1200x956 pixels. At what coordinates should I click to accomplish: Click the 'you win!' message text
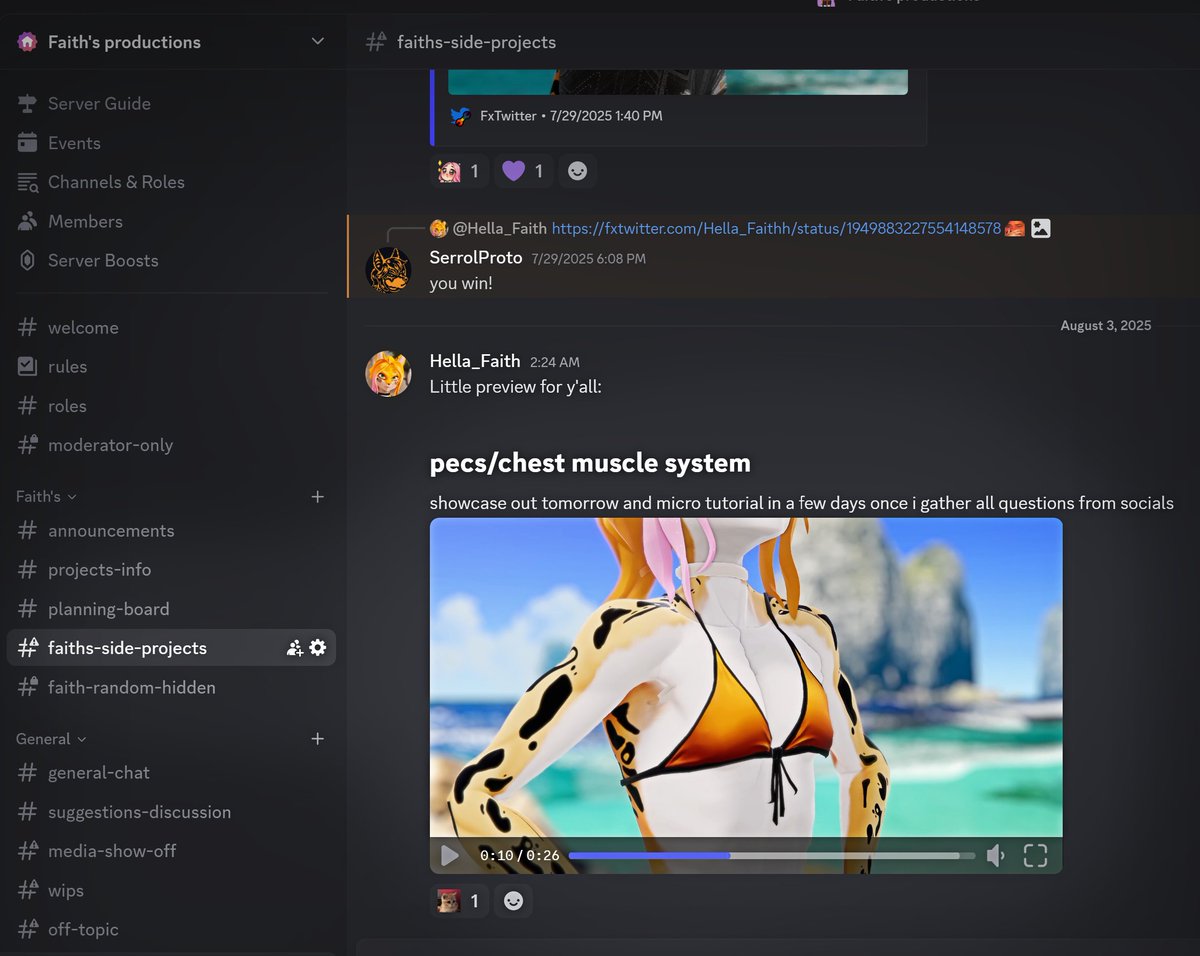(x=461, y=283)
